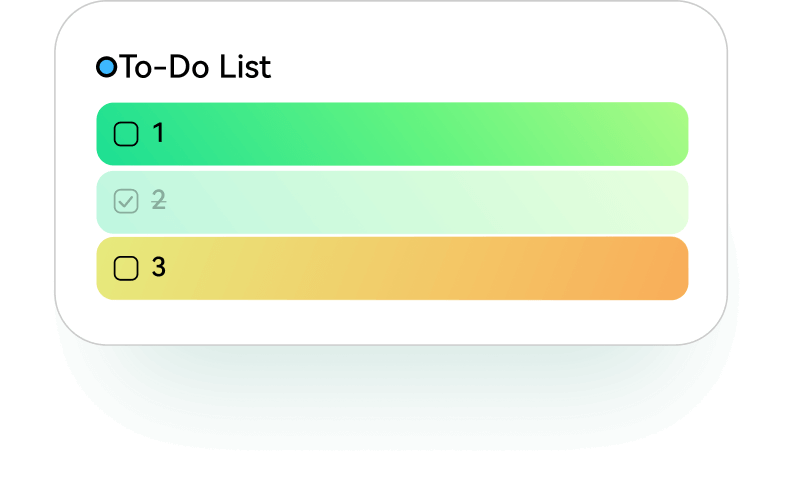Screen dimensions: 794x502
Task: Click the empty square icon in task 3
Action: click(x=126, y=268)
